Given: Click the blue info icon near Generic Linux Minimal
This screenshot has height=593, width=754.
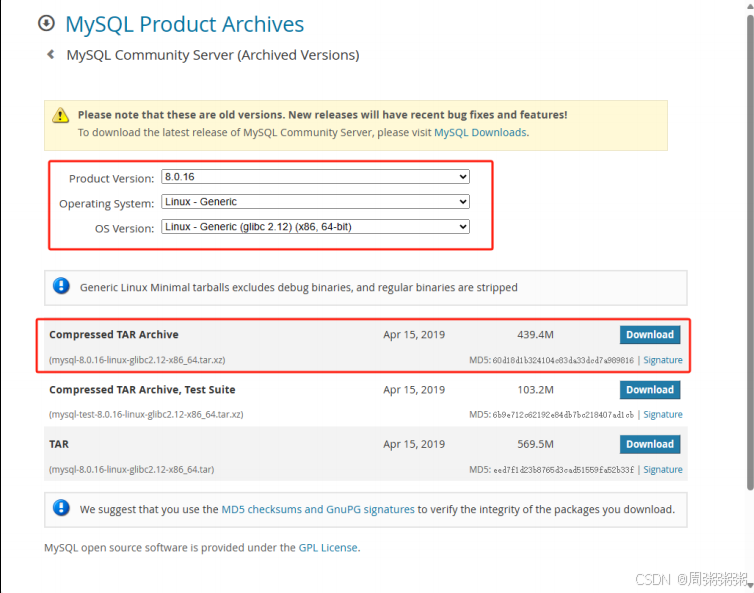Looking at the screenshot, I should tap(61, 287).
